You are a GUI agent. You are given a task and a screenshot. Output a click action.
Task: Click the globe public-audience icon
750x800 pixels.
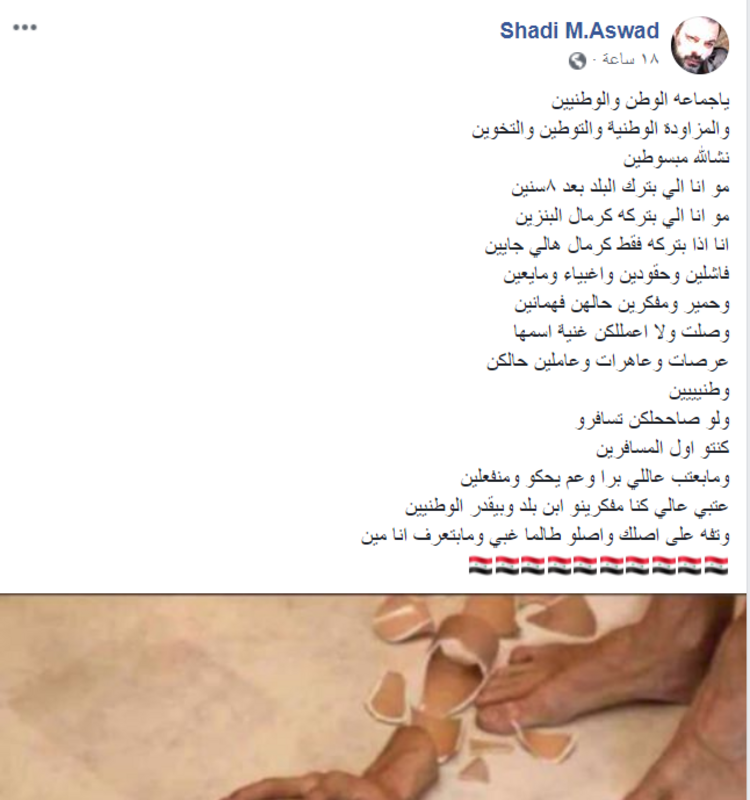point(578,61)
